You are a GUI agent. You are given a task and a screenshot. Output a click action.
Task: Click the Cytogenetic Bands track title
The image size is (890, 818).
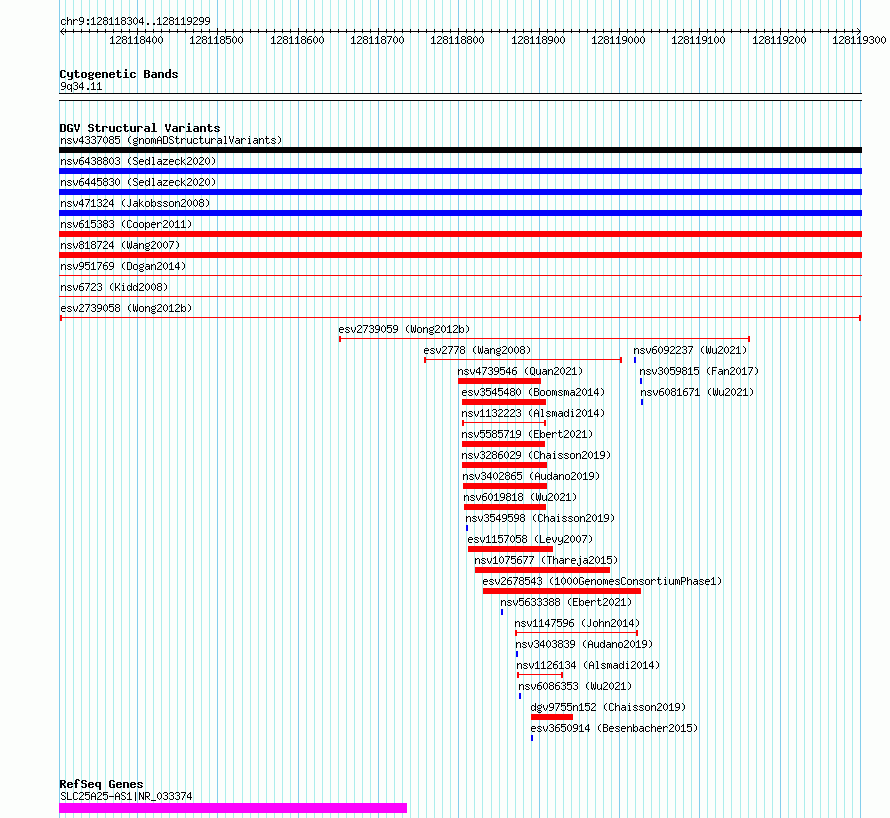coord(119,74)
